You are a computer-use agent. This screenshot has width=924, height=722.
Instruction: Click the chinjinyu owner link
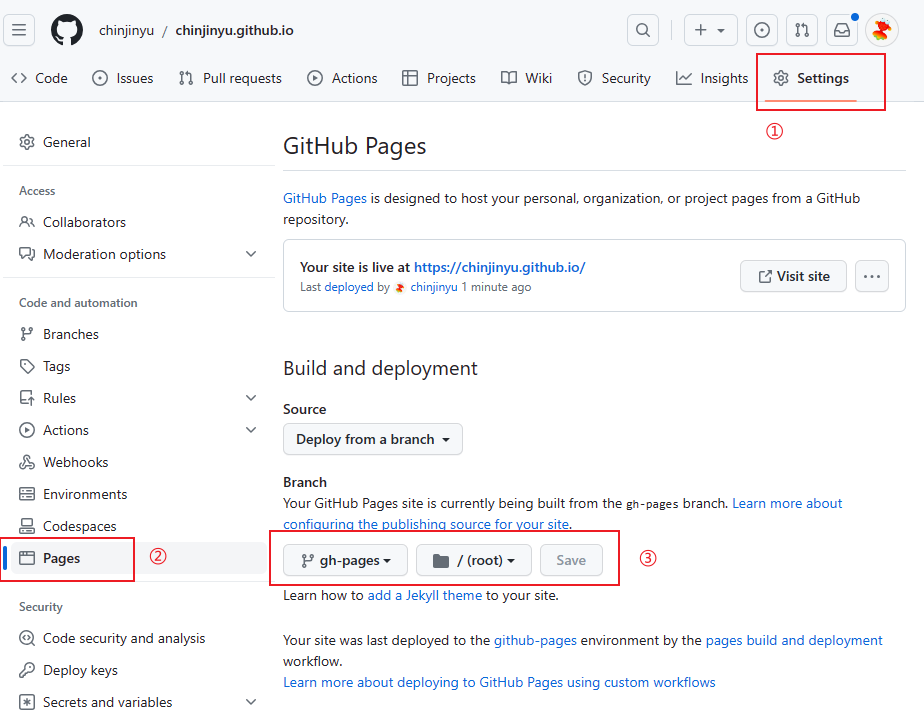[126, 30]
